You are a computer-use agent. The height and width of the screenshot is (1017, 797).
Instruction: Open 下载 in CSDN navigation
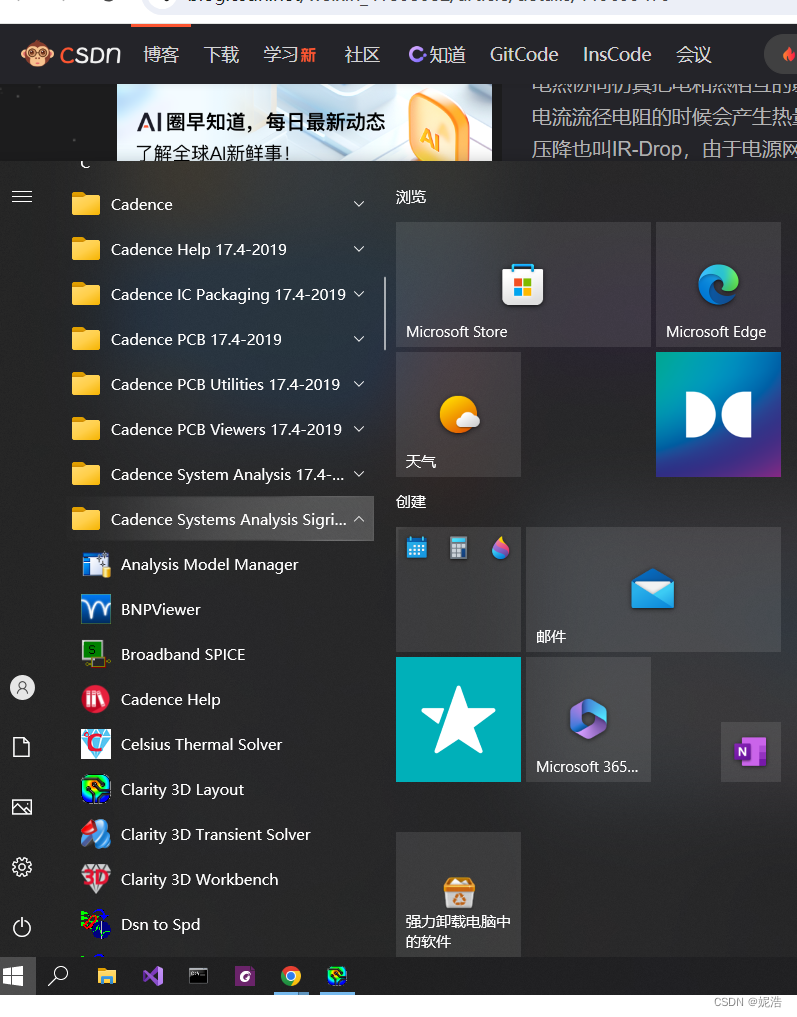pos(221,54)
